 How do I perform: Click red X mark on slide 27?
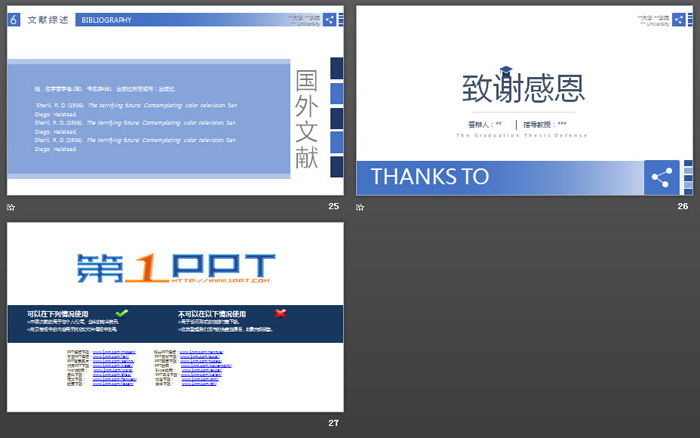(280, 313)
